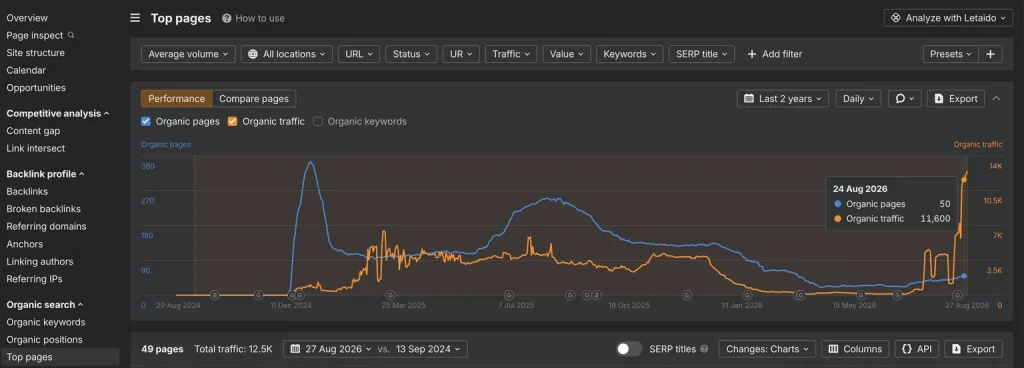
Task: Click the search icon next to Page inspect
Action: 71,35
